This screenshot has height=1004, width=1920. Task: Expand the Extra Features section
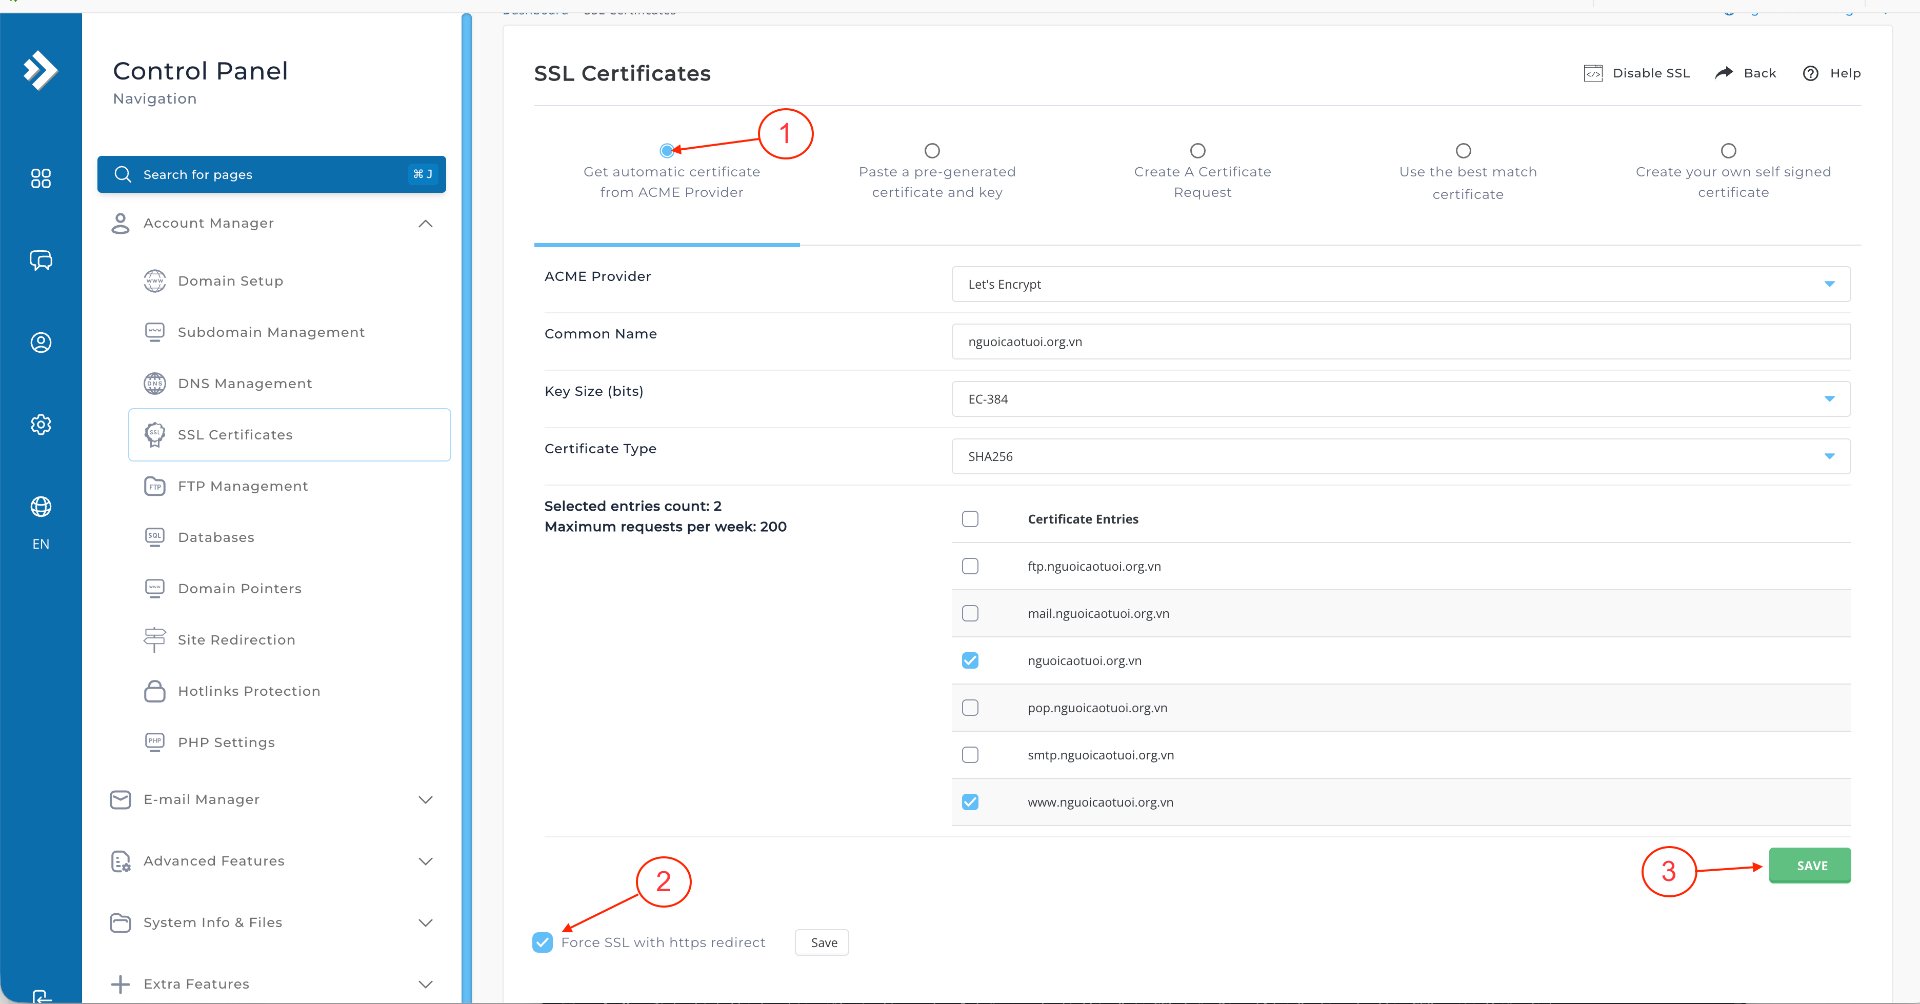[x=425, y=984]
